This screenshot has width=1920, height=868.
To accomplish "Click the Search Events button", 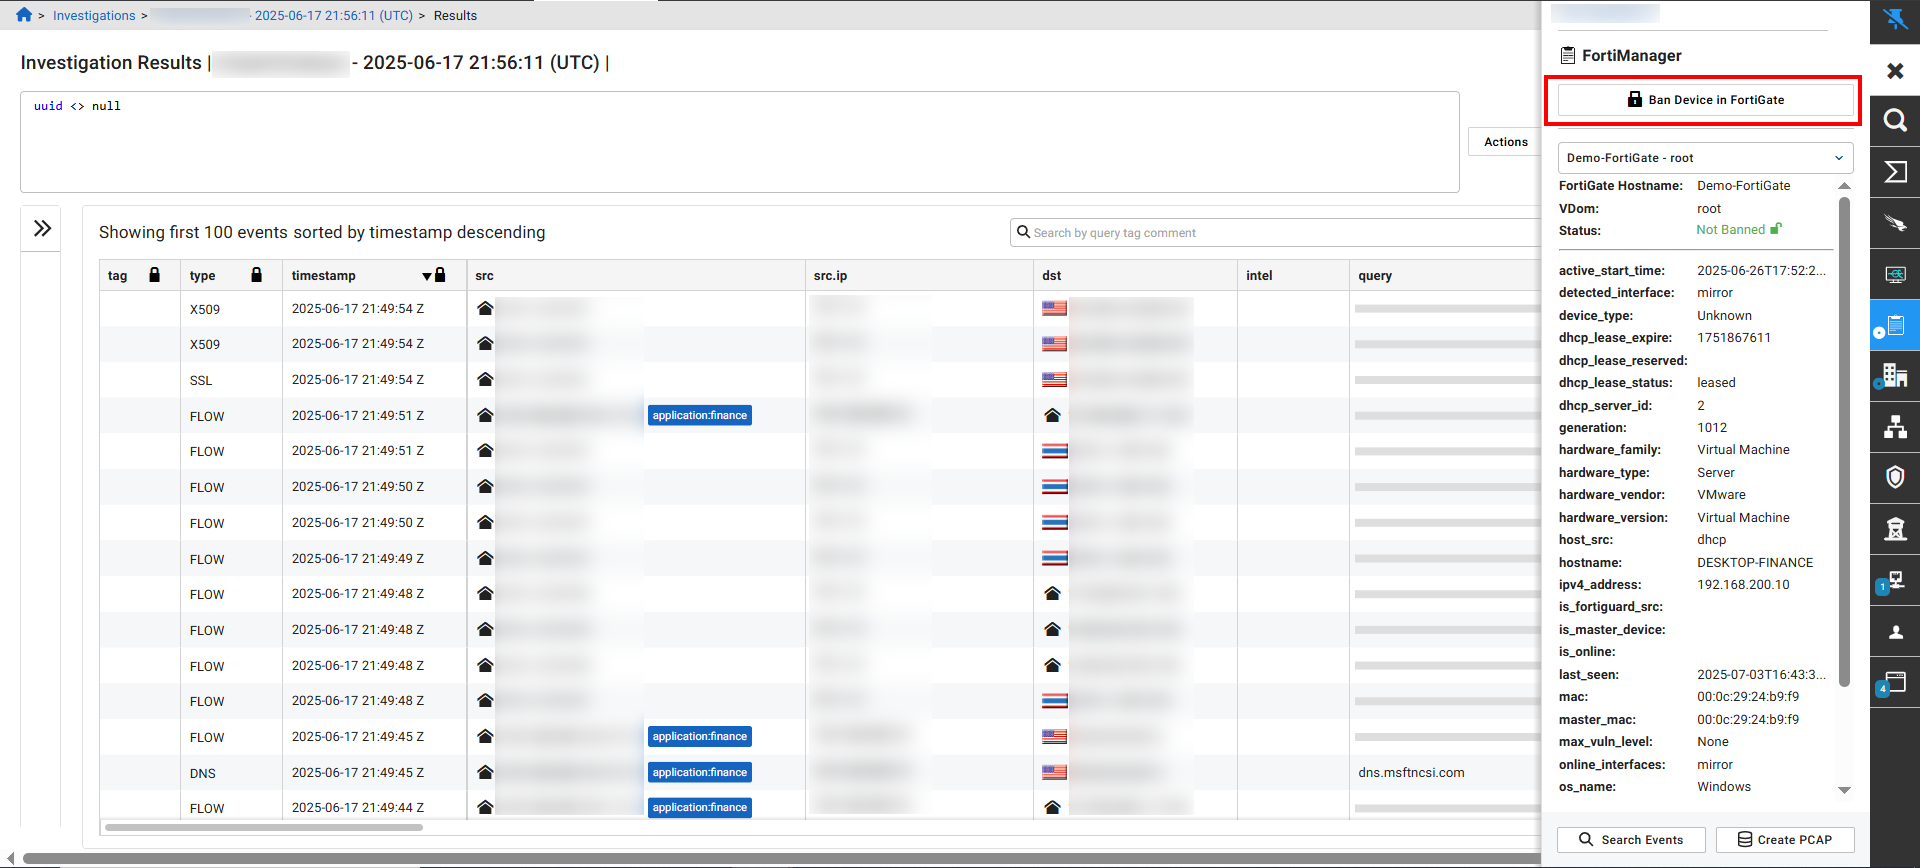I will (x=1631, y=840).
